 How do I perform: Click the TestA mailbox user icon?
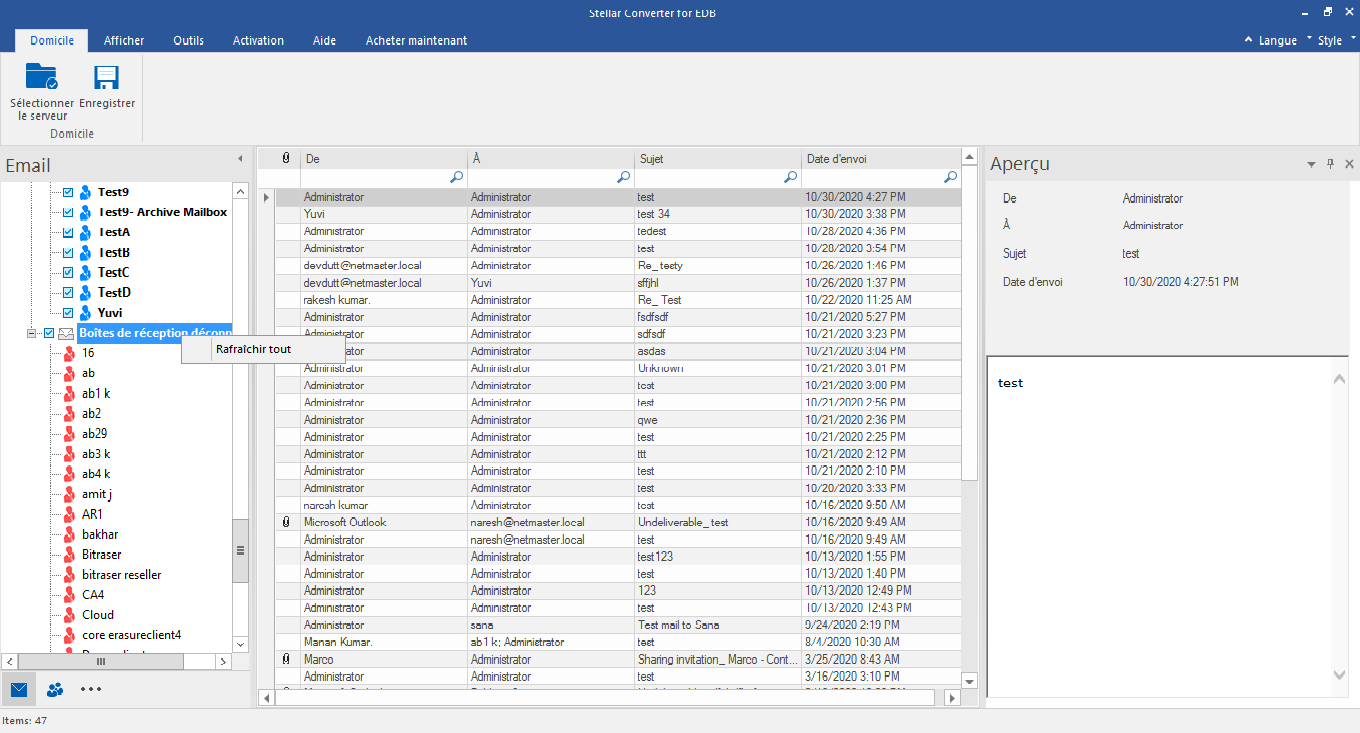coord(86,232)
